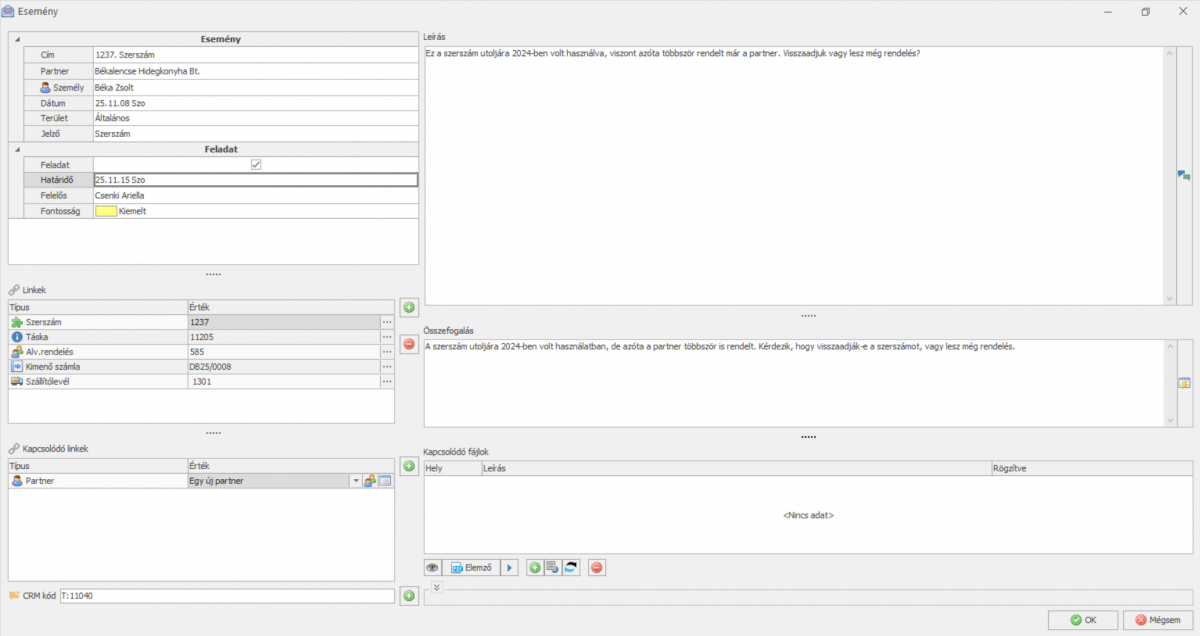Click the partner icon in the Egy új partner row
The width and height of the screenshot is (1200, 636).
(369, 481)
